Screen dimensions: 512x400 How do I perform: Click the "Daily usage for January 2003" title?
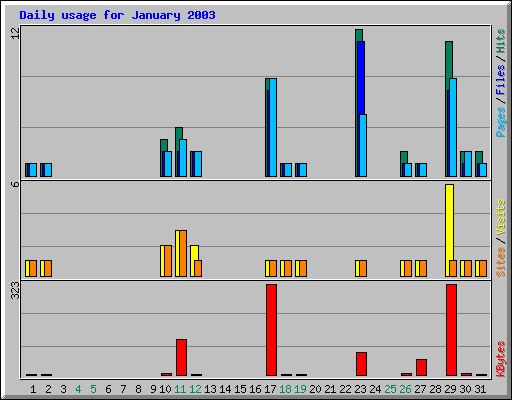117,15
